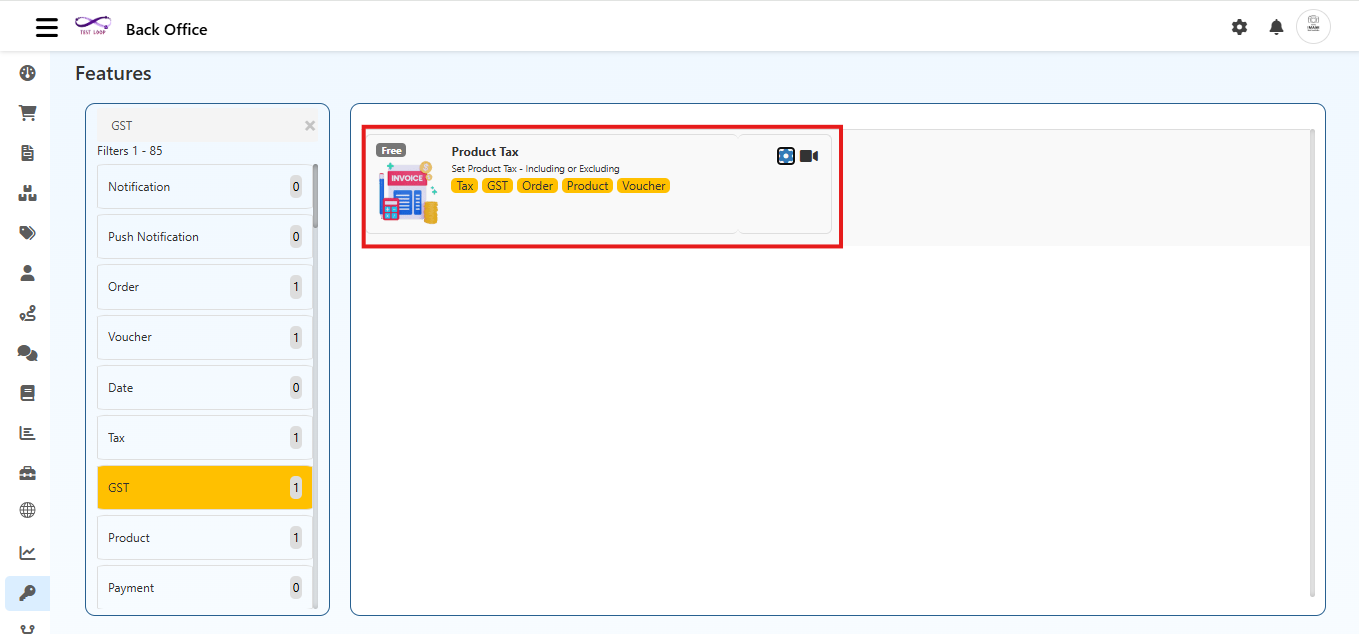Open the settings gear menu
1359x634 pixels.
coord(1239,27)
